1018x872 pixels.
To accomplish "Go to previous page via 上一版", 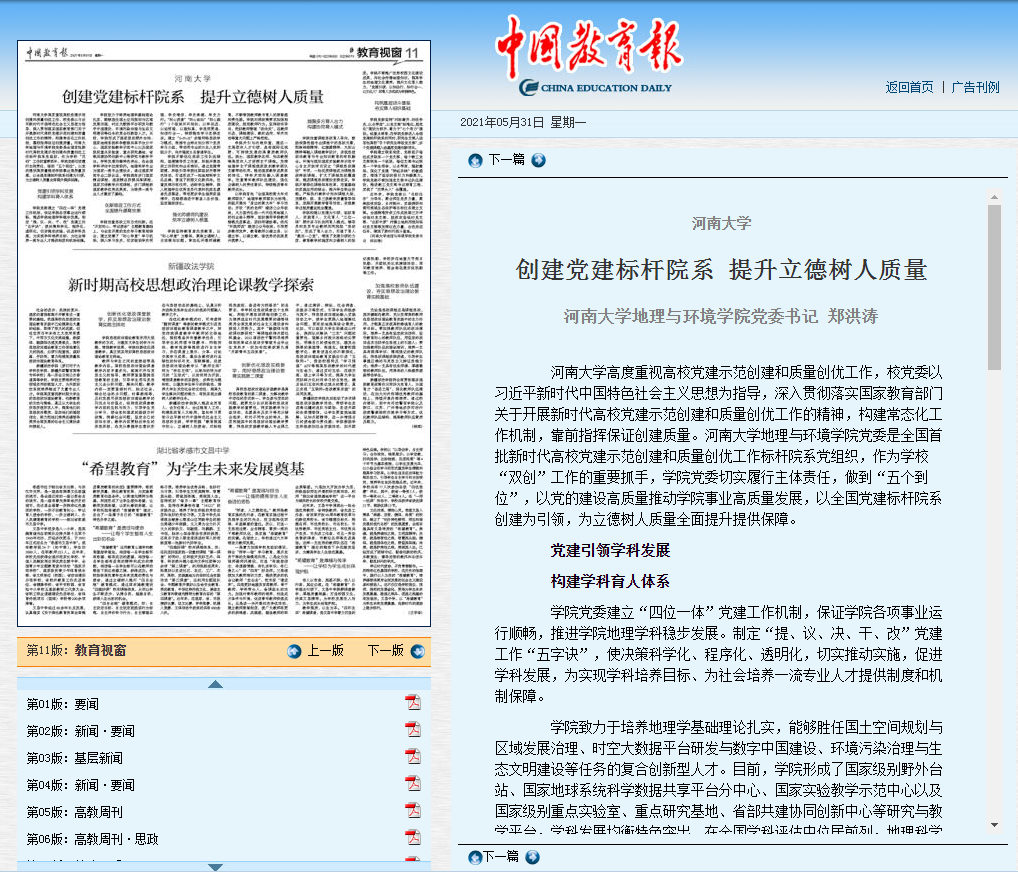I will pyautogui.click(x=325, y=651).
